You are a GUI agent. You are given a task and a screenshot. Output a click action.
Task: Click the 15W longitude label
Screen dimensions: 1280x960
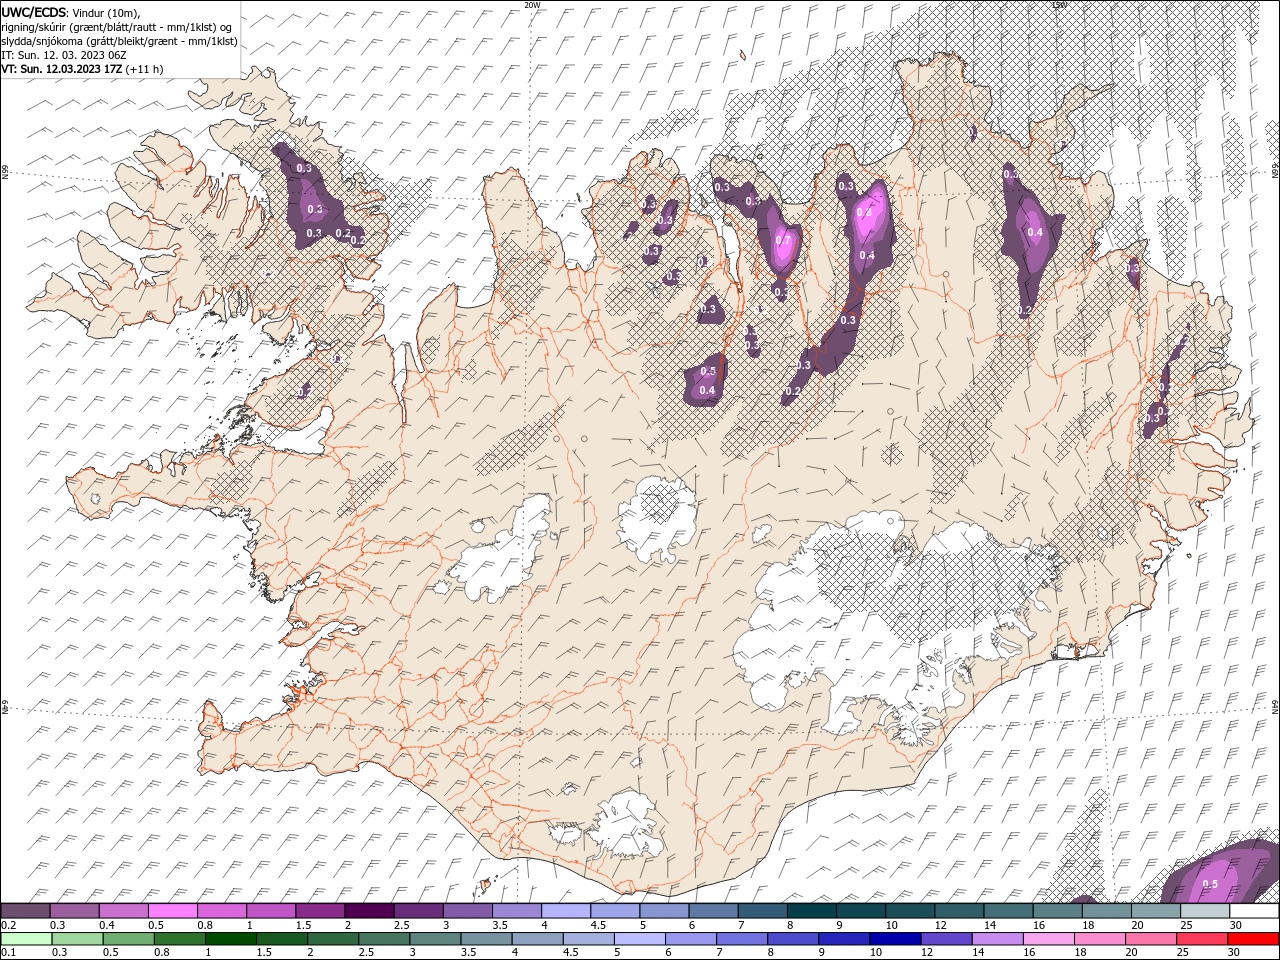coord(1059,5)
